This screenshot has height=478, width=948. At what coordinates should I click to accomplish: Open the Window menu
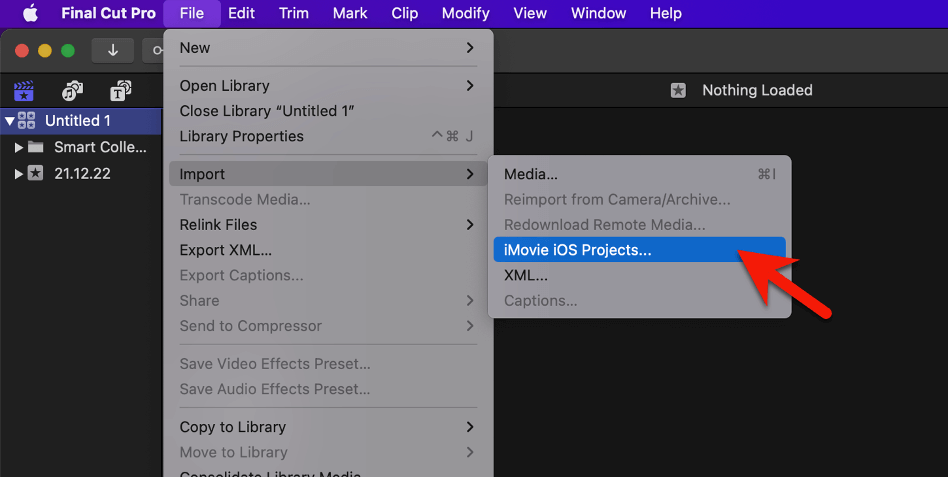click(x=599, y=13)
